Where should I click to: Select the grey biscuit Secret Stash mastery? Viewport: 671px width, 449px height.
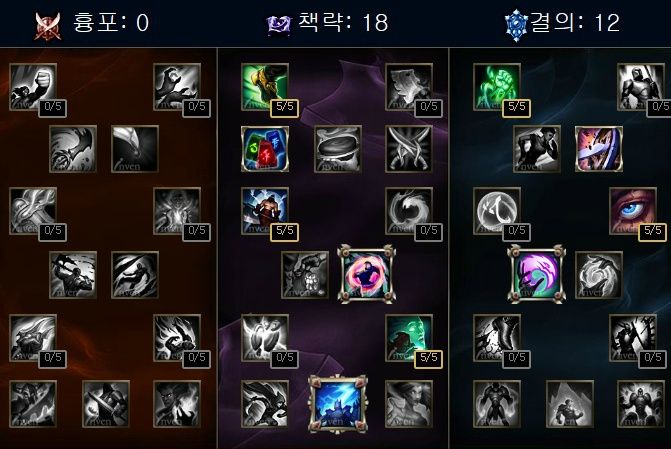[338, 149]
